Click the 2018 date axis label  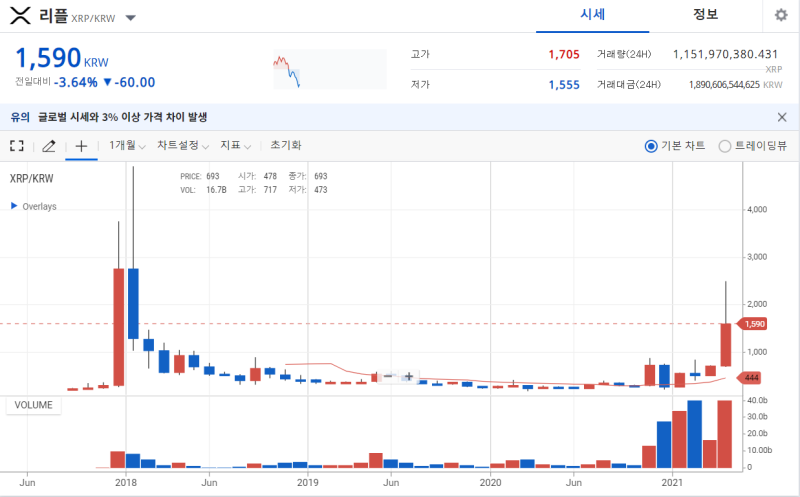(x=126, y=483)
